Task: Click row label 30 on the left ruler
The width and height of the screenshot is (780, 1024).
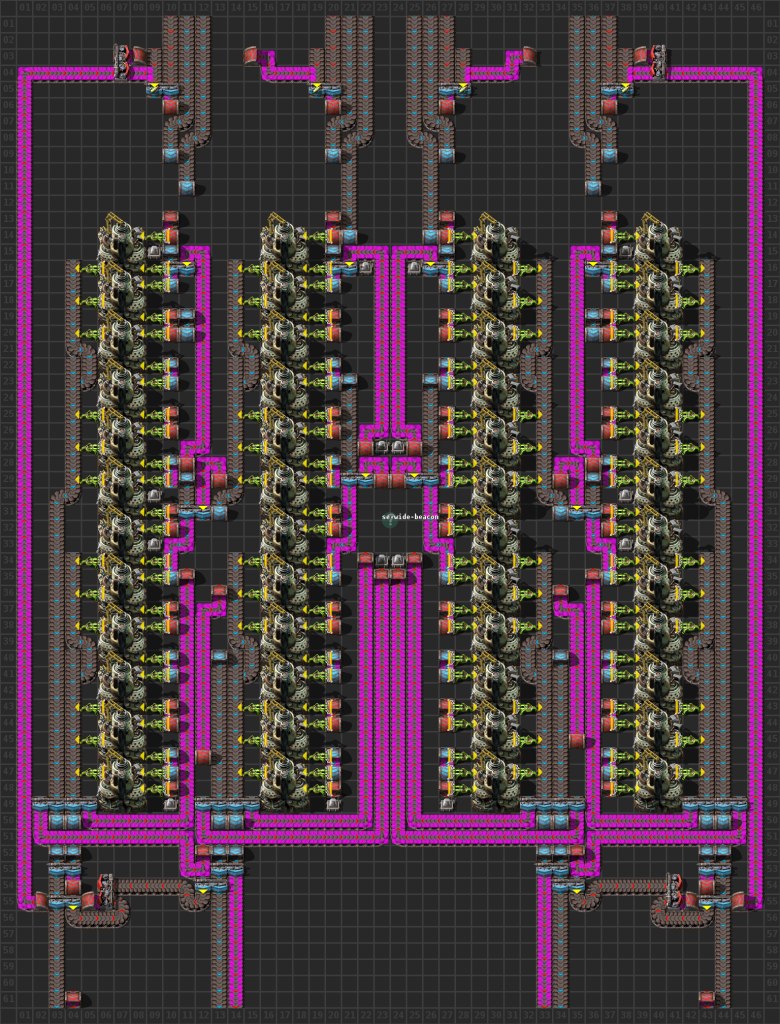Action: 8,495
